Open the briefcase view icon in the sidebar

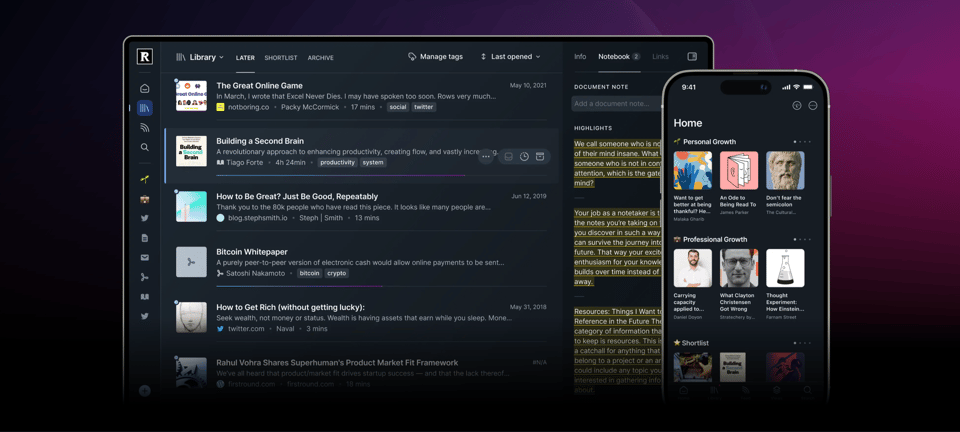click(144, 199)
